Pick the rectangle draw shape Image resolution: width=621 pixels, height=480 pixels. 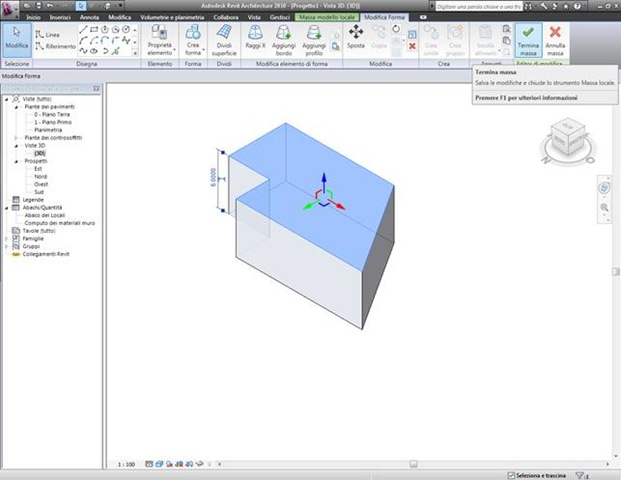(x=94, y=30)
